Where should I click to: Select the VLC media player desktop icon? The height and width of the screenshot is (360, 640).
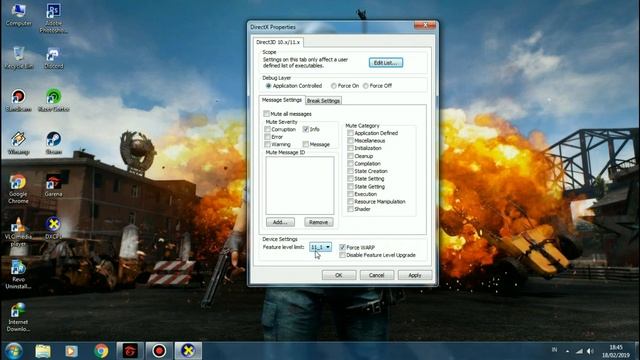[18, 232]
